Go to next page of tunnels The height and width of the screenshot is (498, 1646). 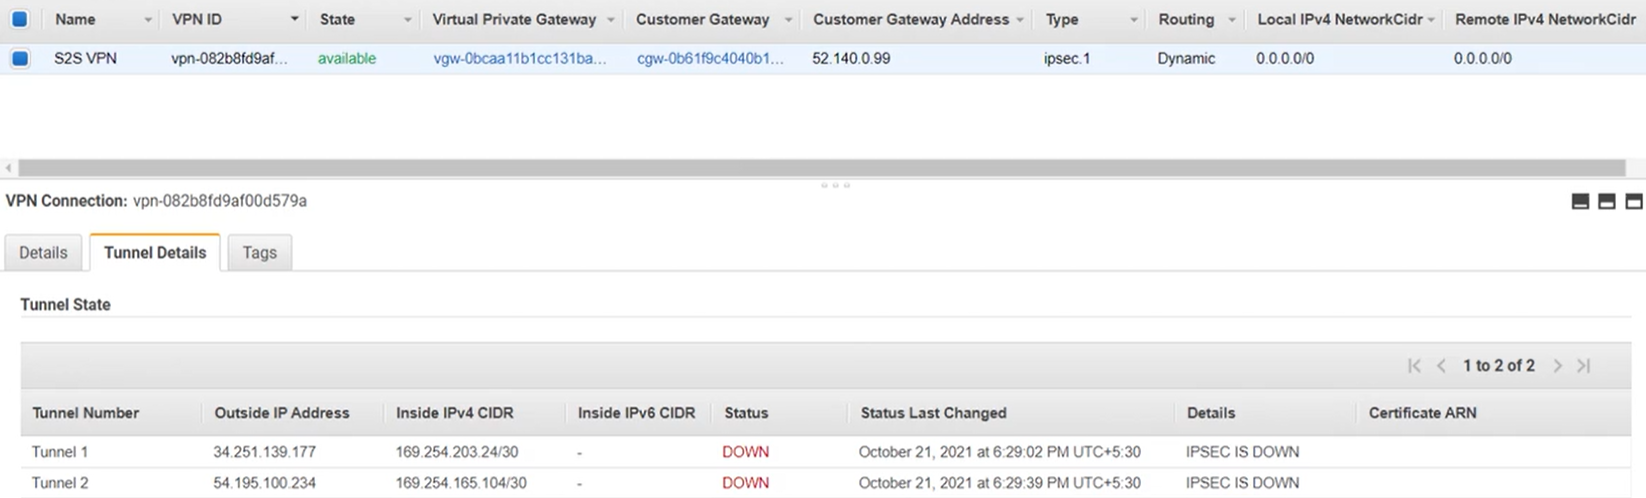coord(1557,366)
